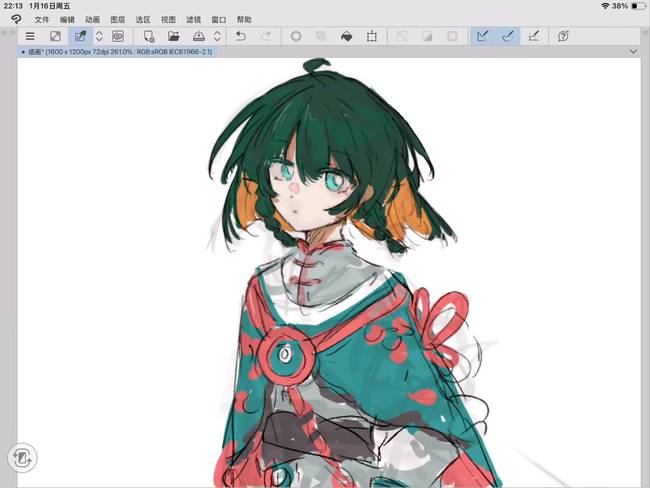Toggle snap to ruler
The width and height of the screenshot is (650, 488).
pos(482,36)
